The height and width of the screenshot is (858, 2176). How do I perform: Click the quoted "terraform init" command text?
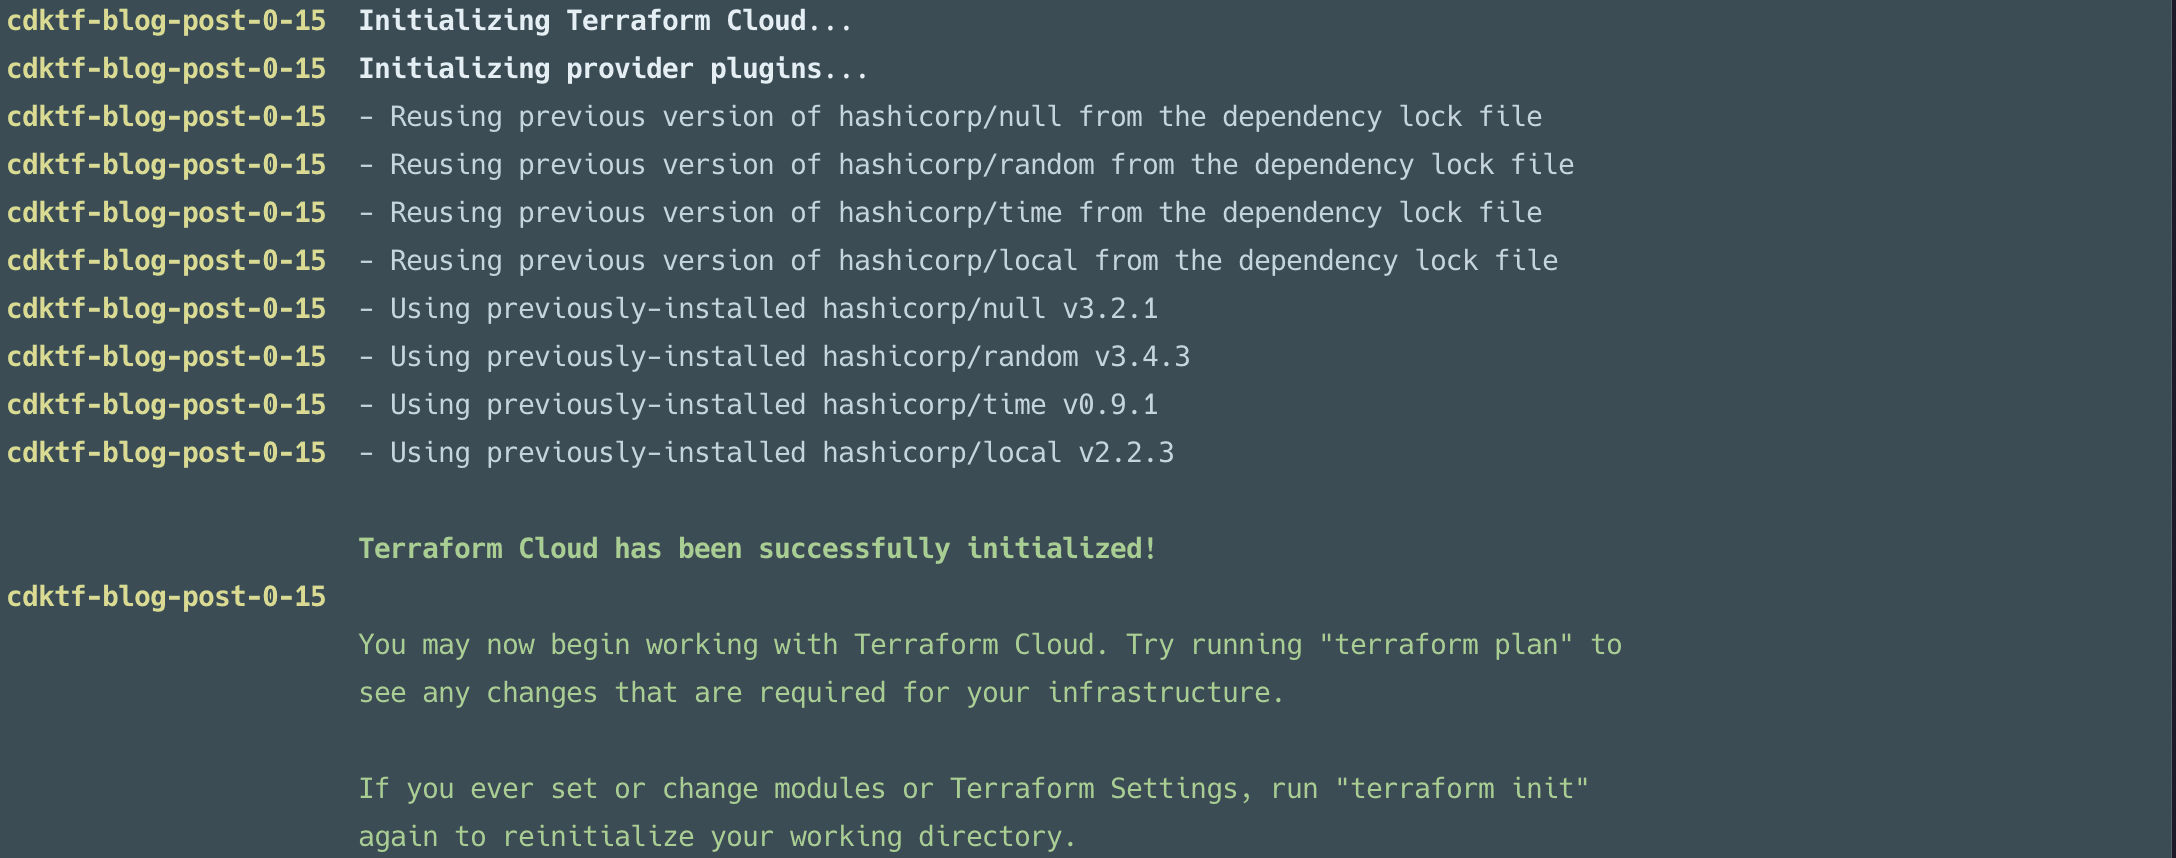tap(1462, 789)
